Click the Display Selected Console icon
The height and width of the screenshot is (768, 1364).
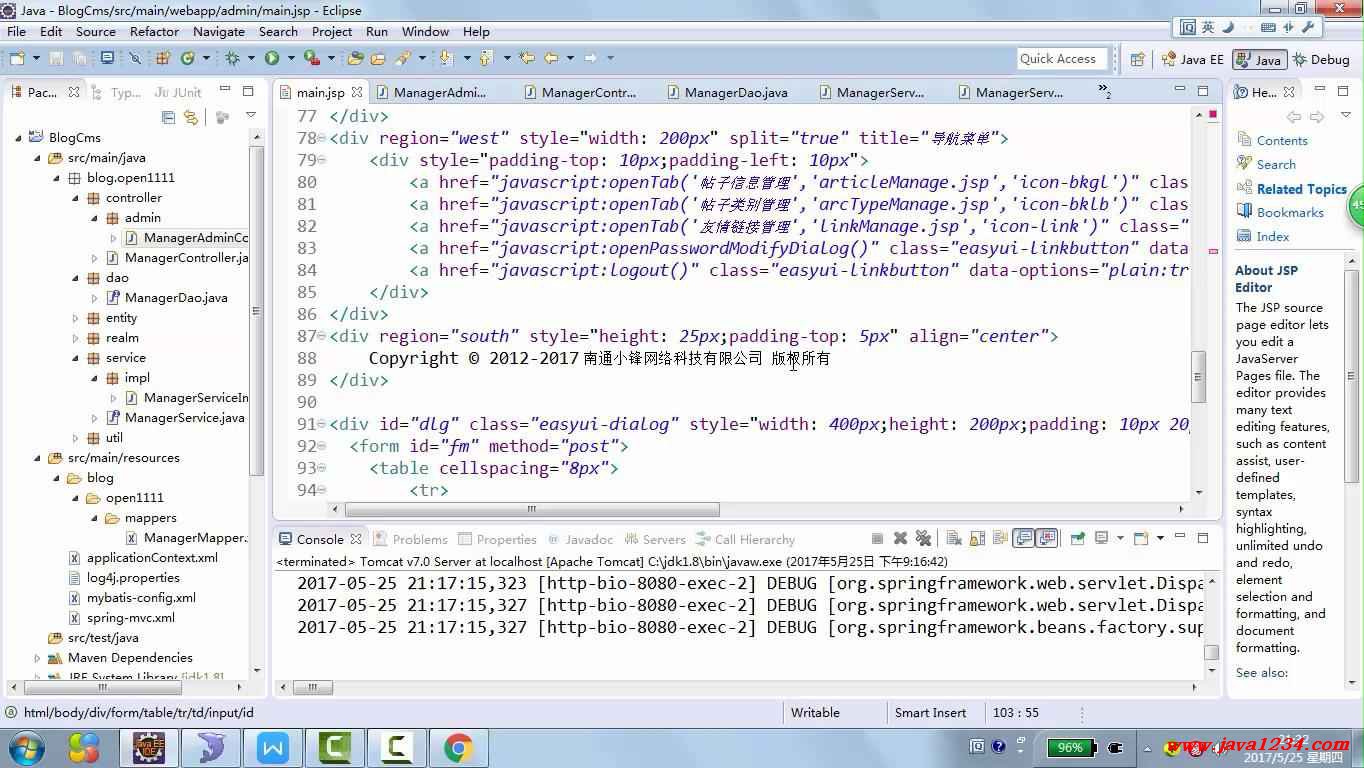[1101, 538]
